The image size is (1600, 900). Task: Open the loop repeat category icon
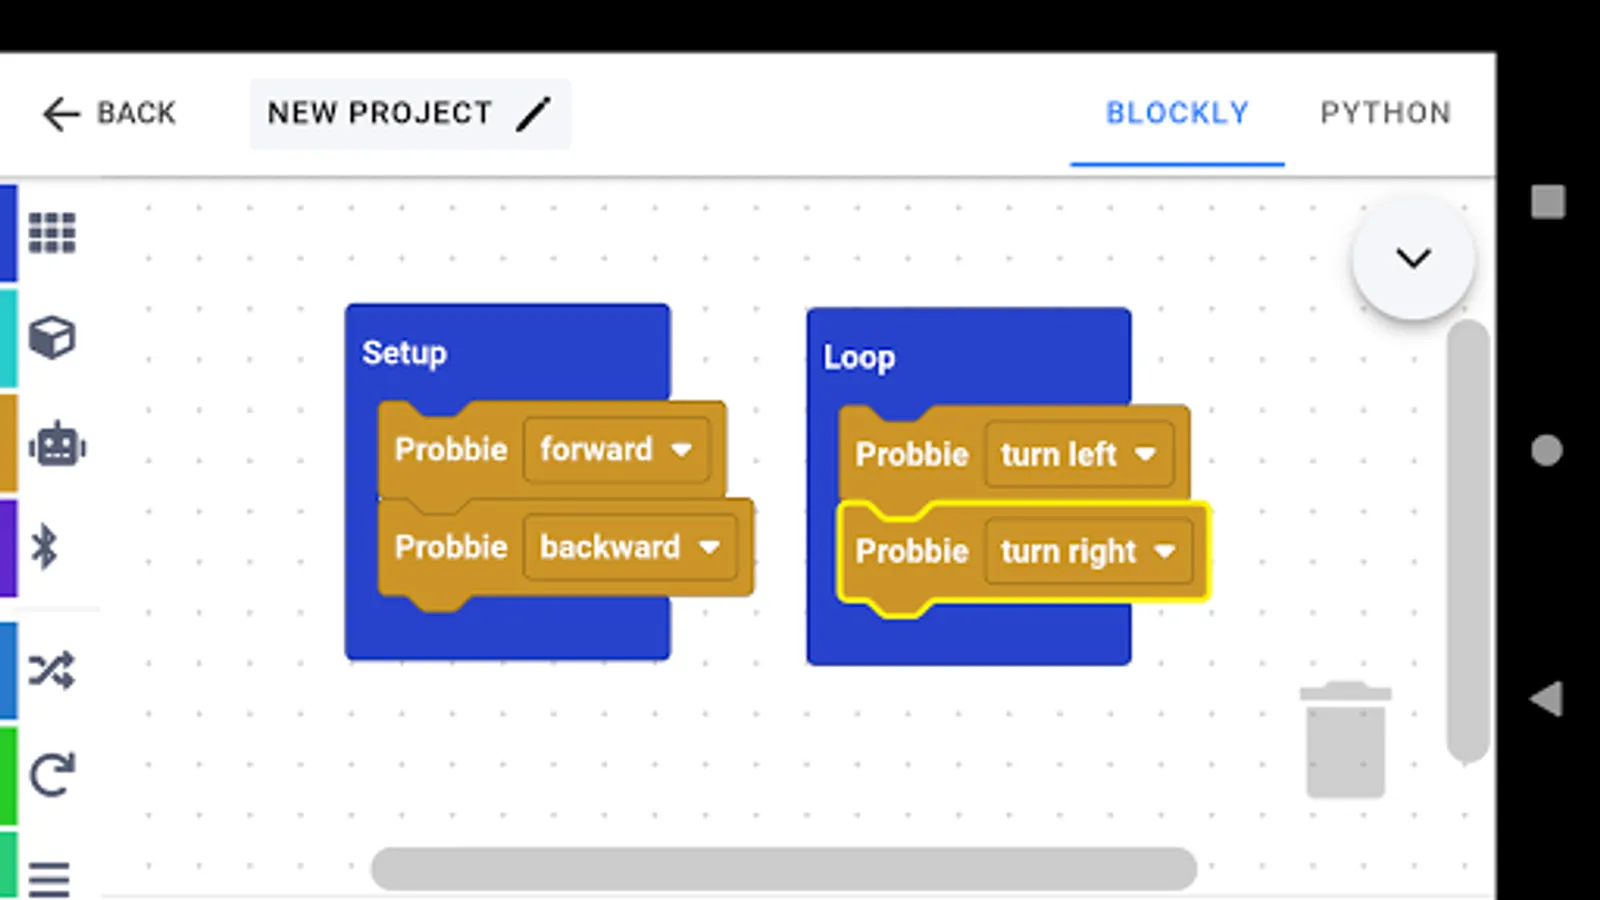pyautogui.click(x=52, y=775)
